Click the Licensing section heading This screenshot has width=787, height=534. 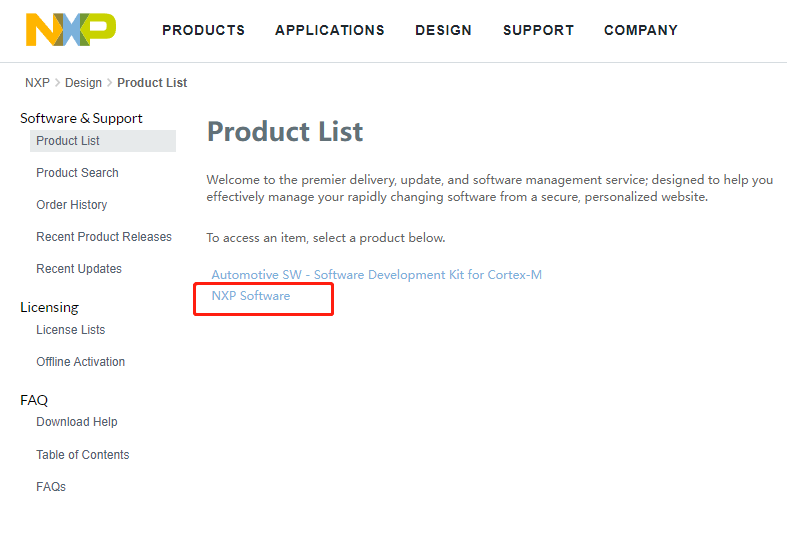pos(49,308)
